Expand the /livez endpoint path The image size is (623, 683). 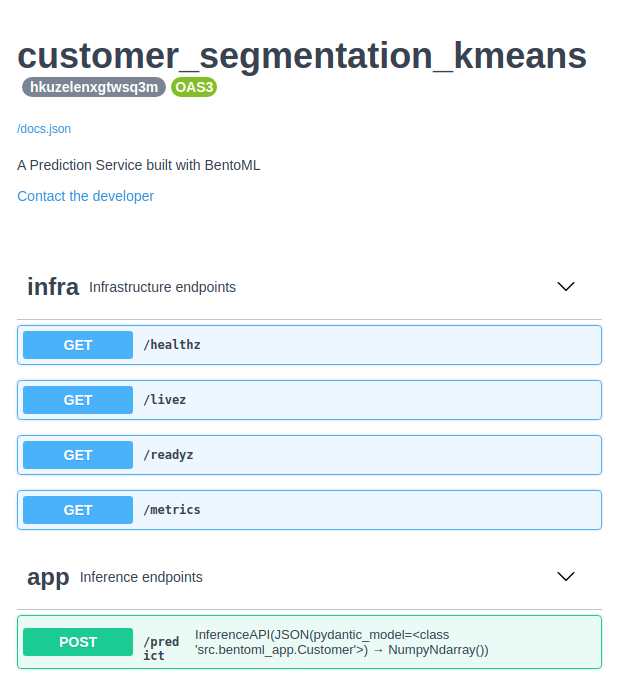(165, 400)
